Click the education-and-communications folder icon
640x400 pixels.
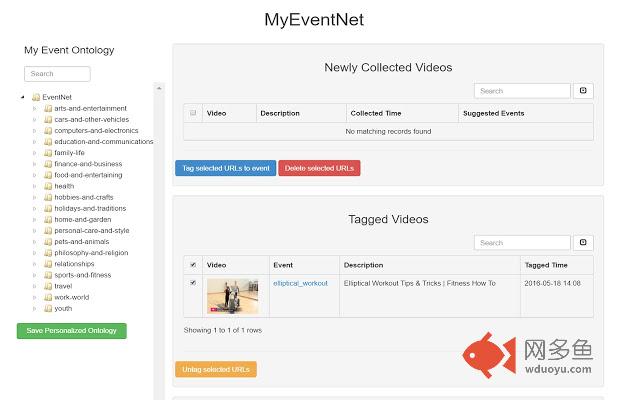tap(48, 142)
